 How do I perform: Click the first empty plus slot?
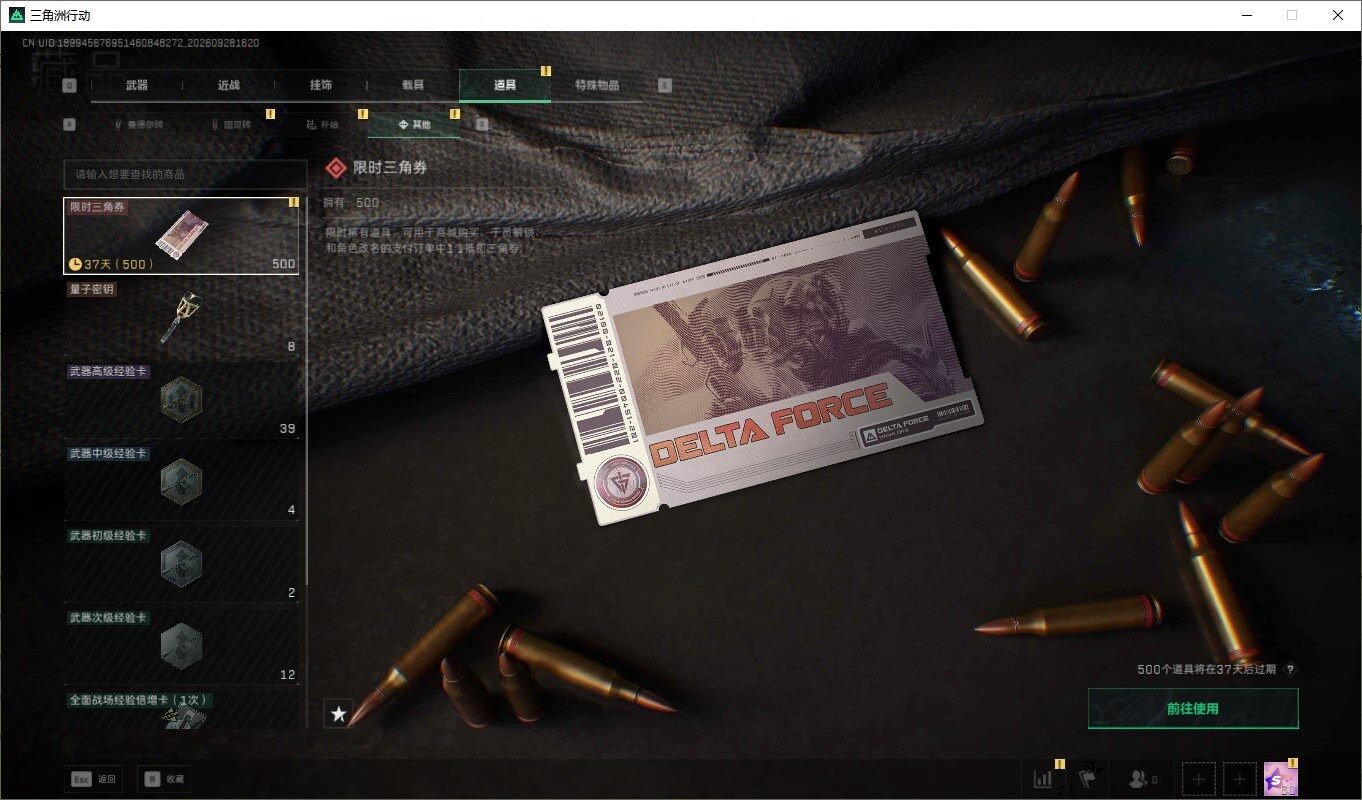pyautogui.click(x=1199, y=778)
